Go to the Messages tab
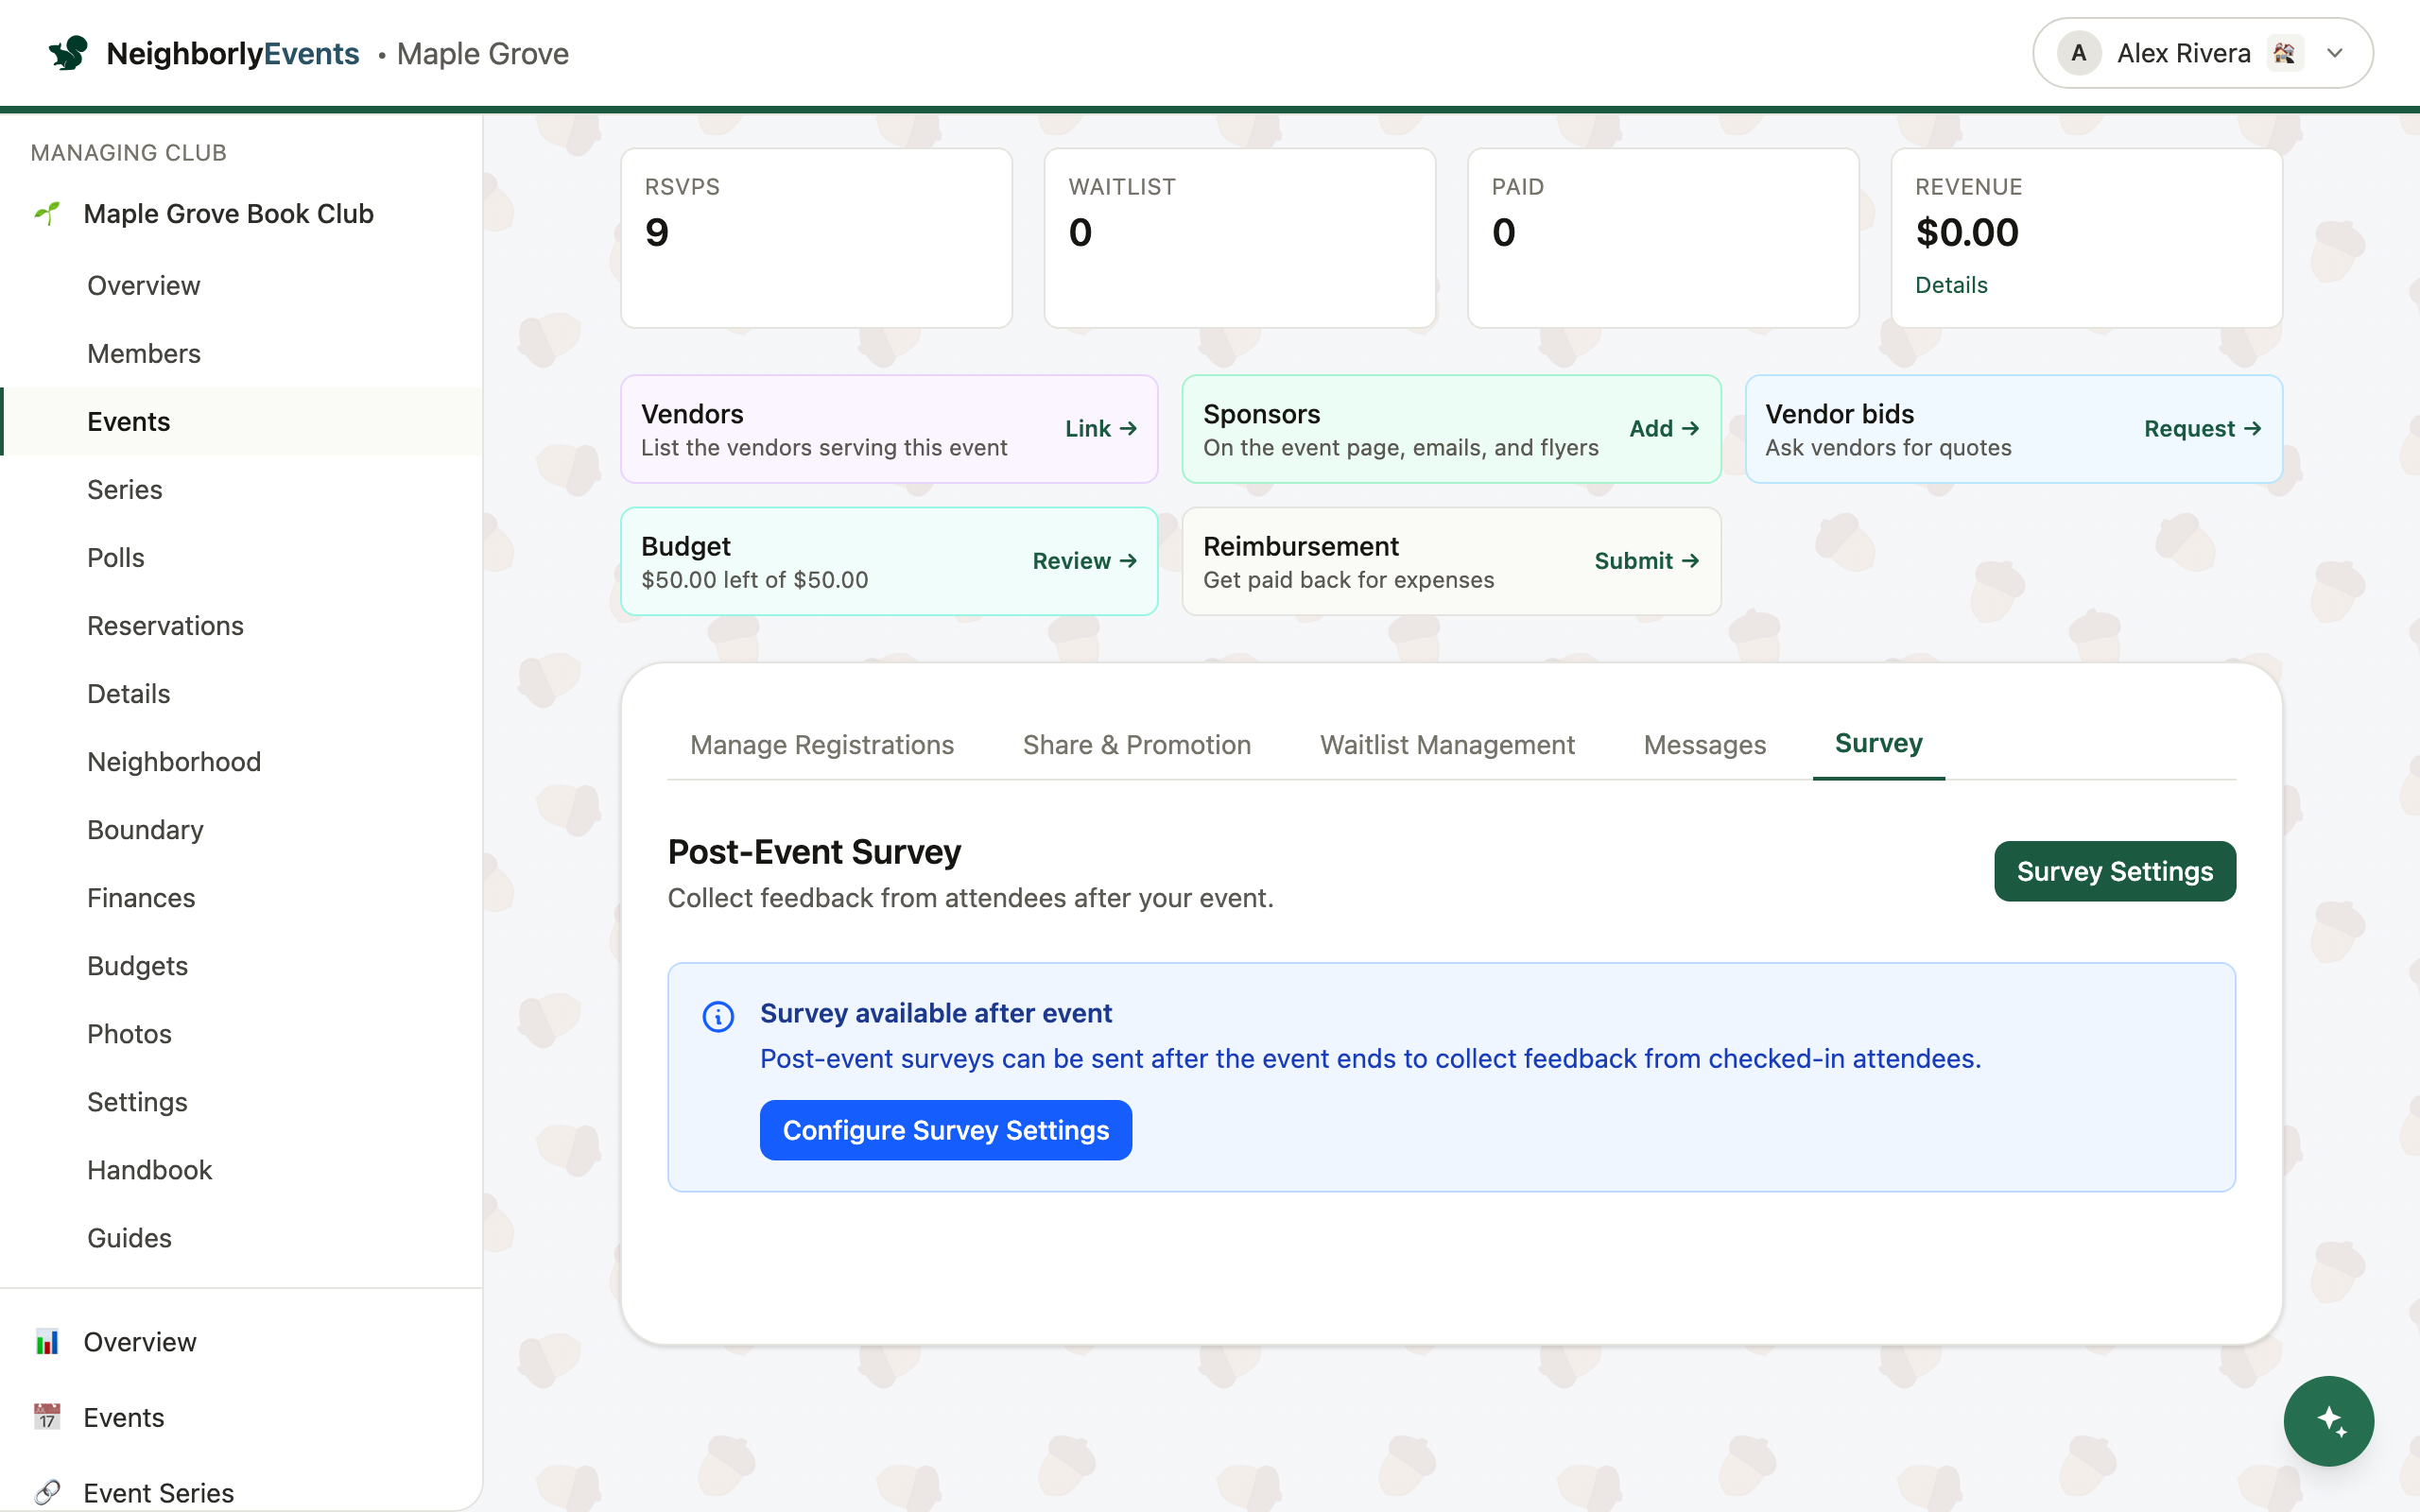 click(x=1705, y=745)
